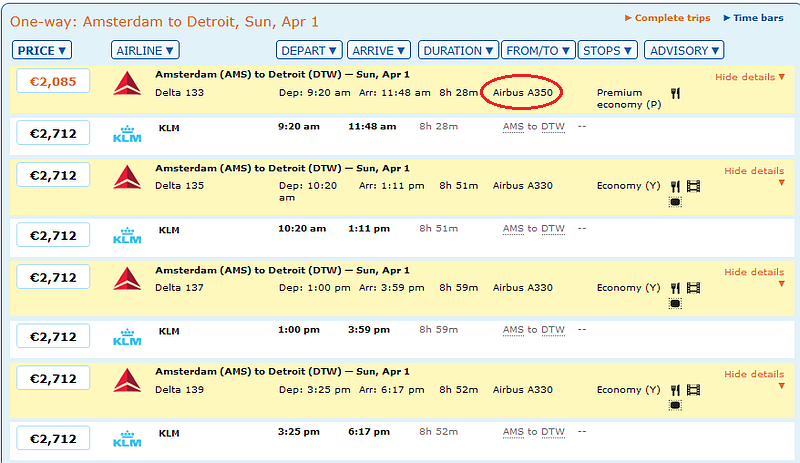Click the power outlet icon for Delta 135
The height and width of the screenshot is (463, 800).
675,202
